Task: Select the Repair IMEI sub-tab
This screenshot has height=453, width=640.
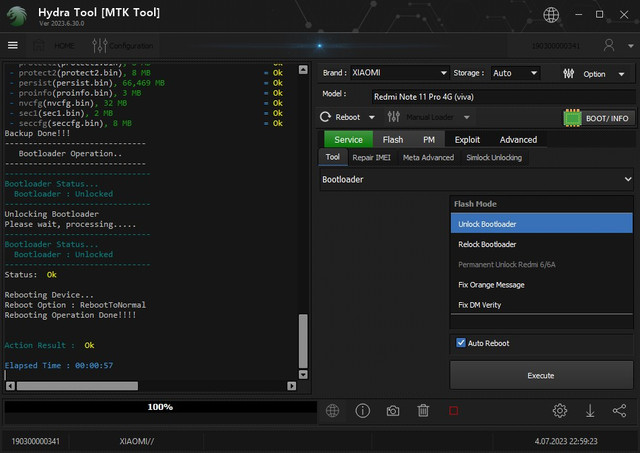Action: pyautogui.click(x=371, y=158)
